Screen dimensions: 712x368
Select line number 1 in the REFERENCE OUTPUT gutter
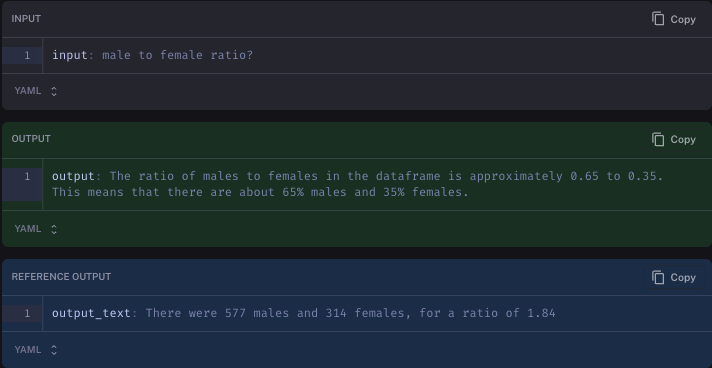coord(27,313)
